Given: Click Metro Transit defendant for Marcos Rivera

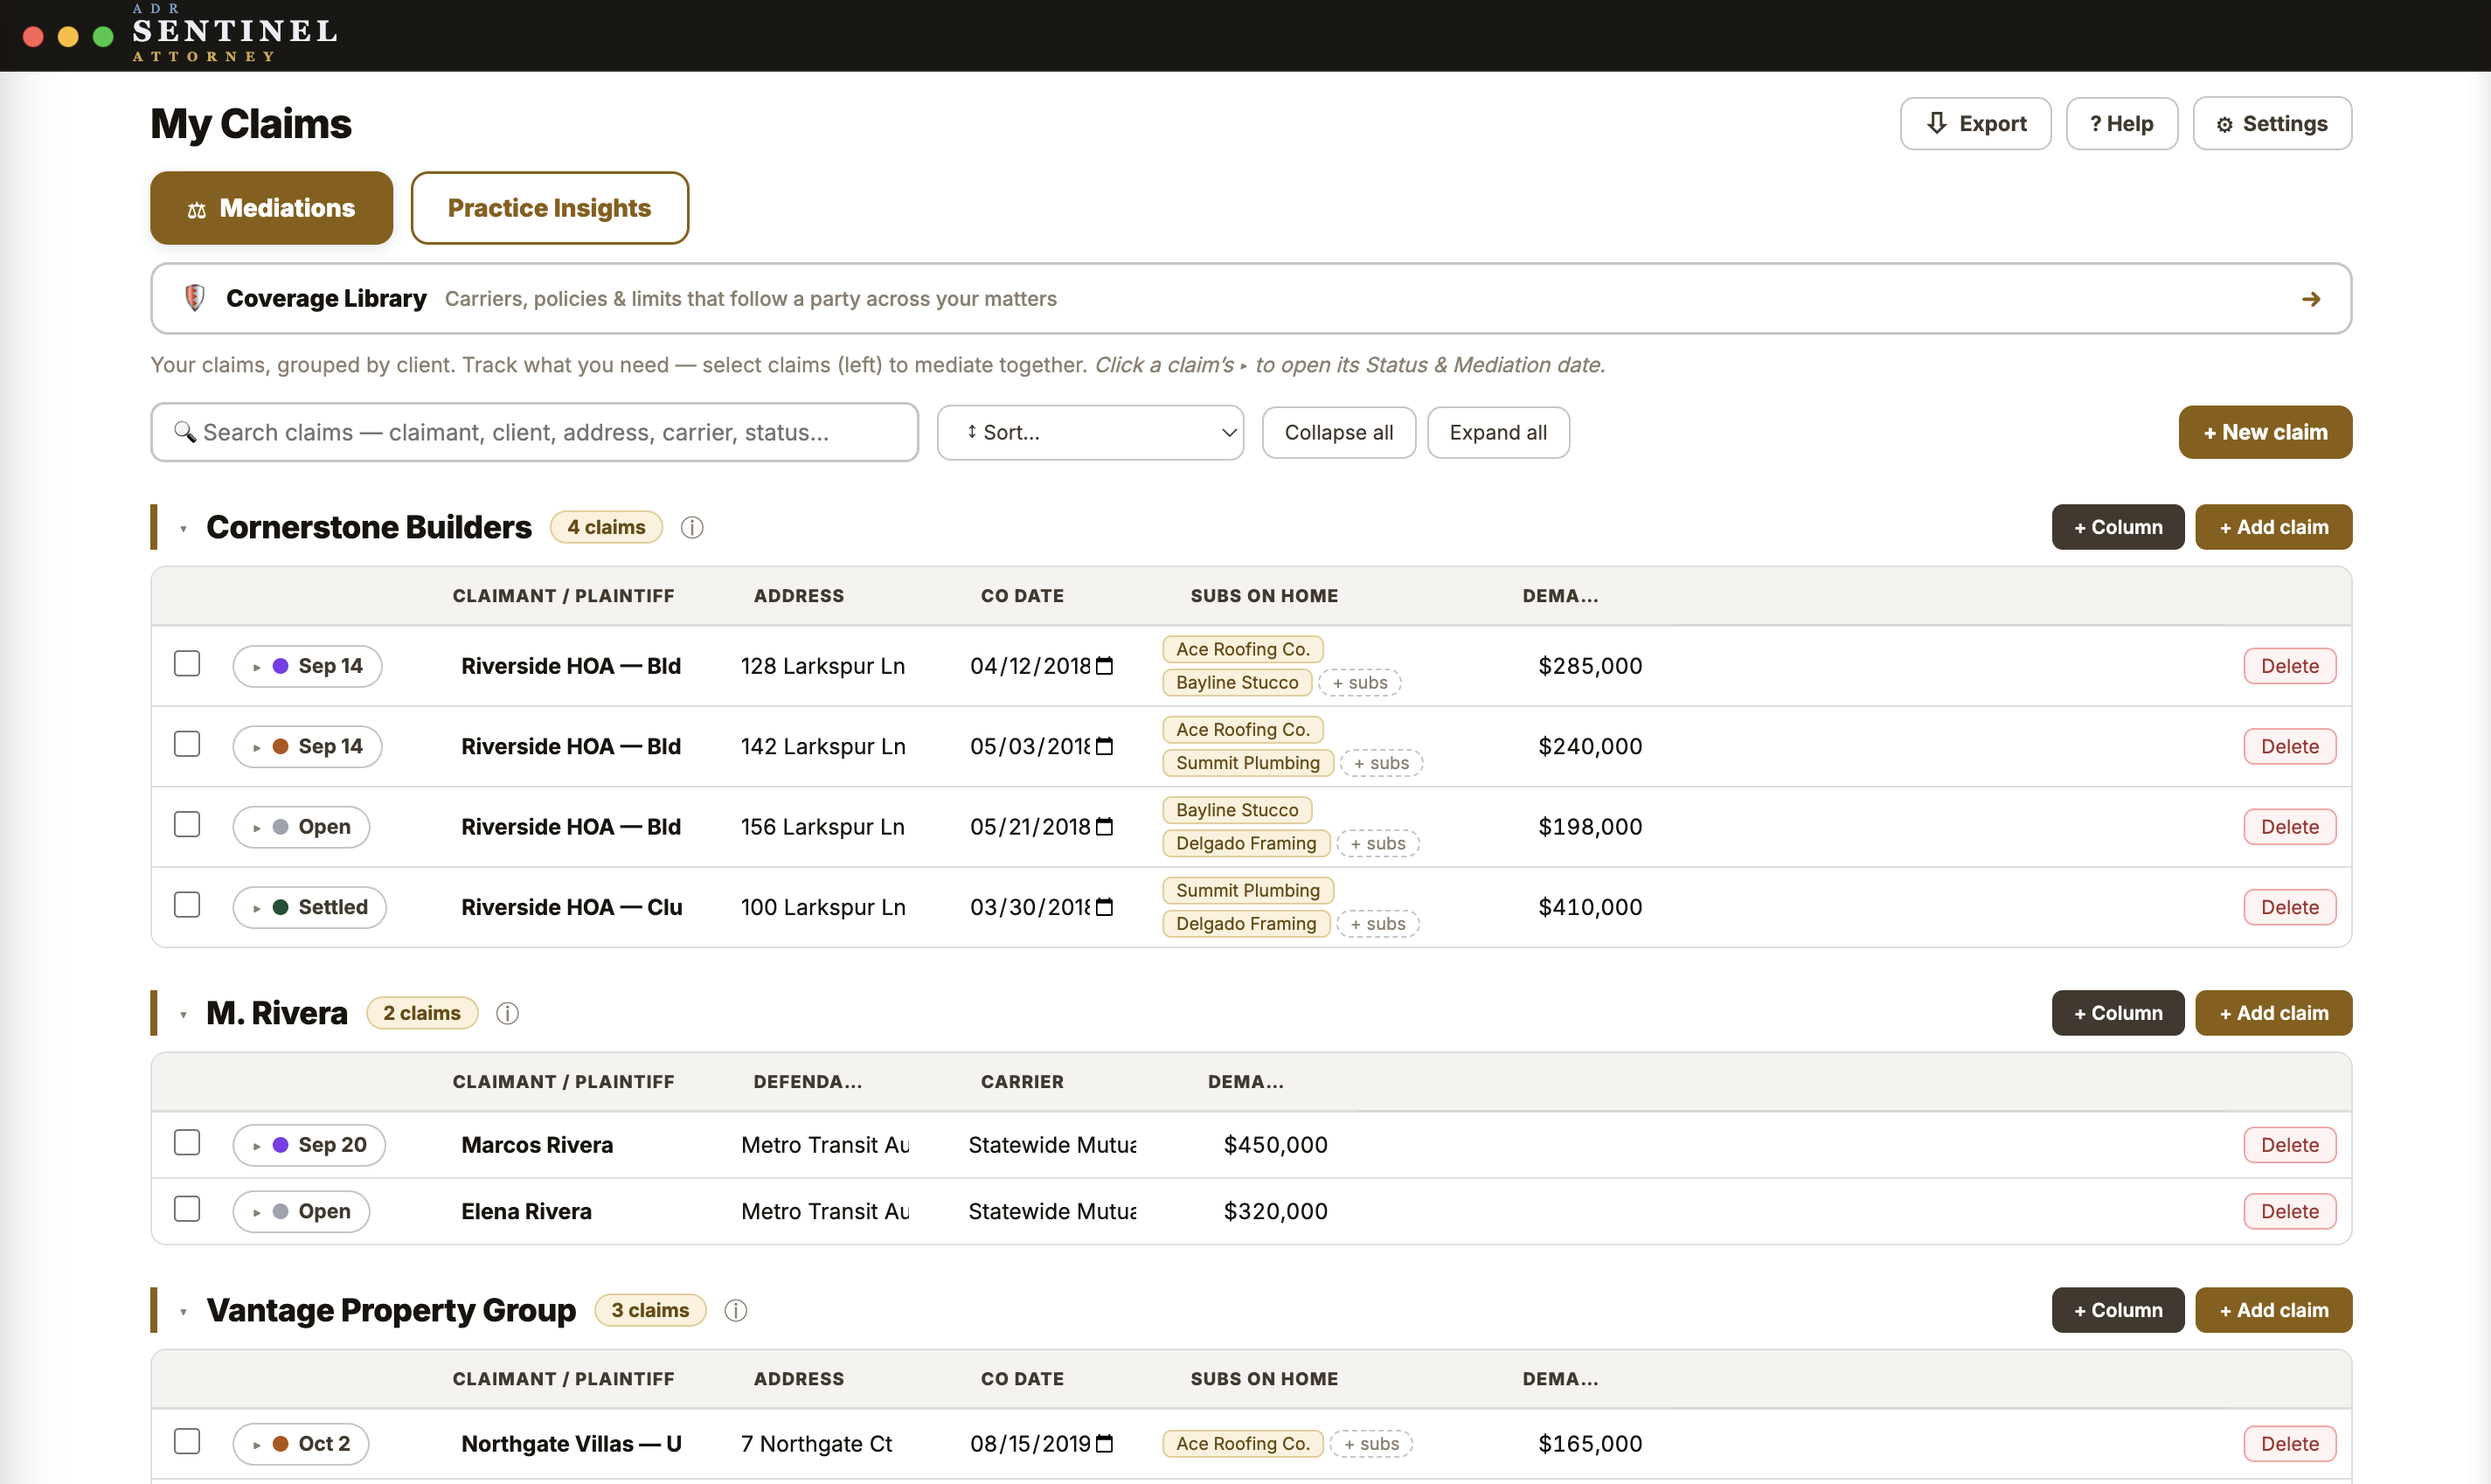Looking at the screenshot, I should [825, 1145].
